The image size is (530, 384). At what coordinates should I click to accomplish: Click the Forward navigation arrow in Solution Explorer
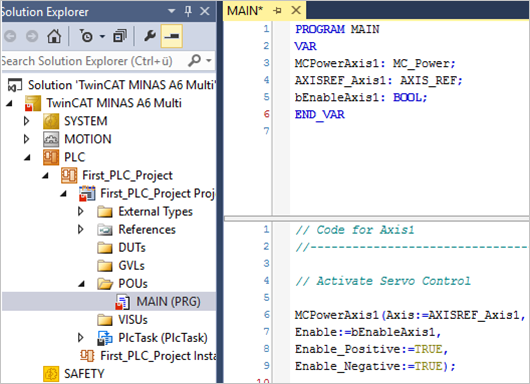pos(32,36)
